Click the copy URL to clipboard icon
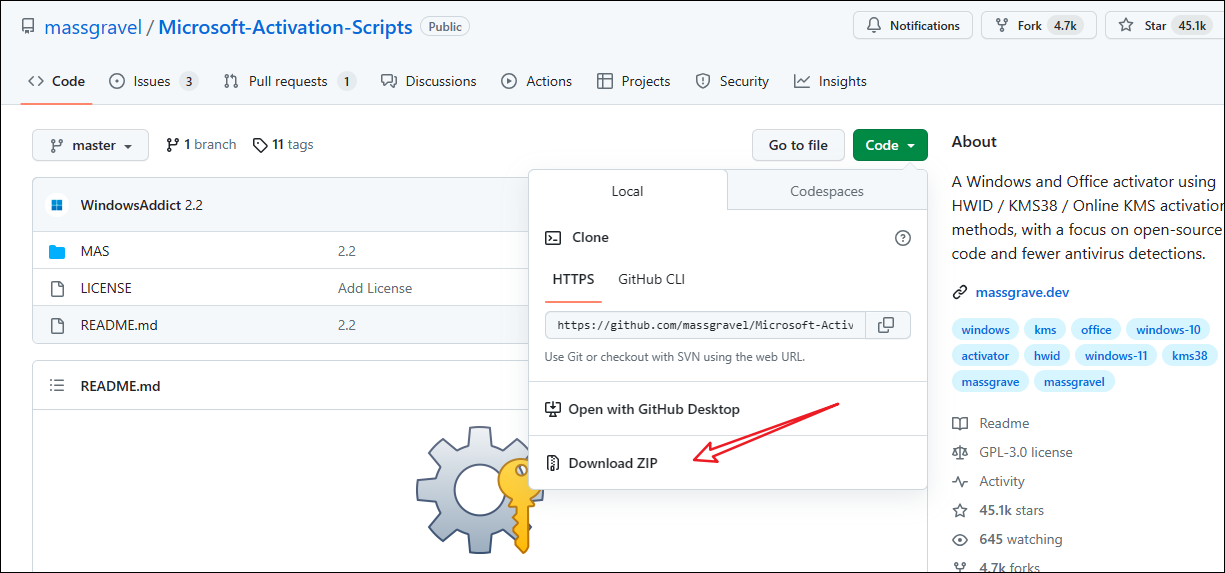This screenshot has width=1225, height=573. 886,325
